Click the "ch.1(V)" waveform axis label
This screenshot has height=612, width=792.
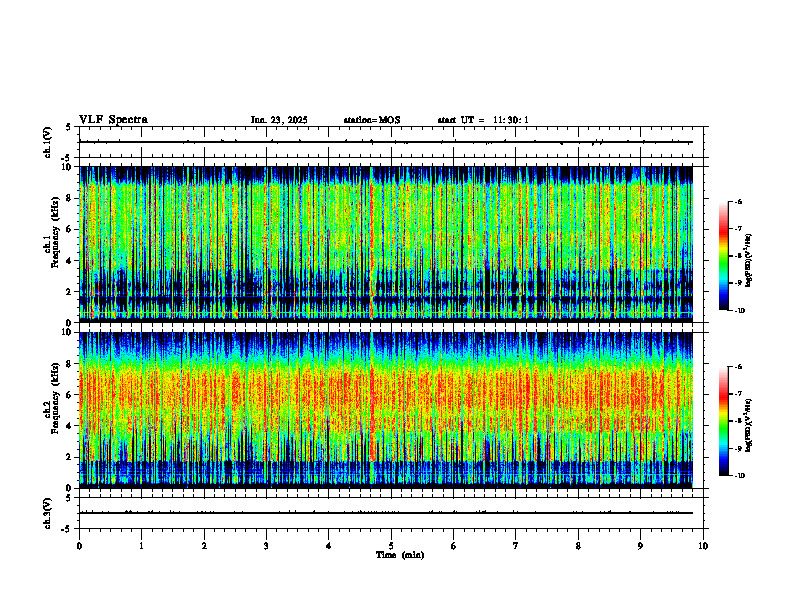click(47, 142)
